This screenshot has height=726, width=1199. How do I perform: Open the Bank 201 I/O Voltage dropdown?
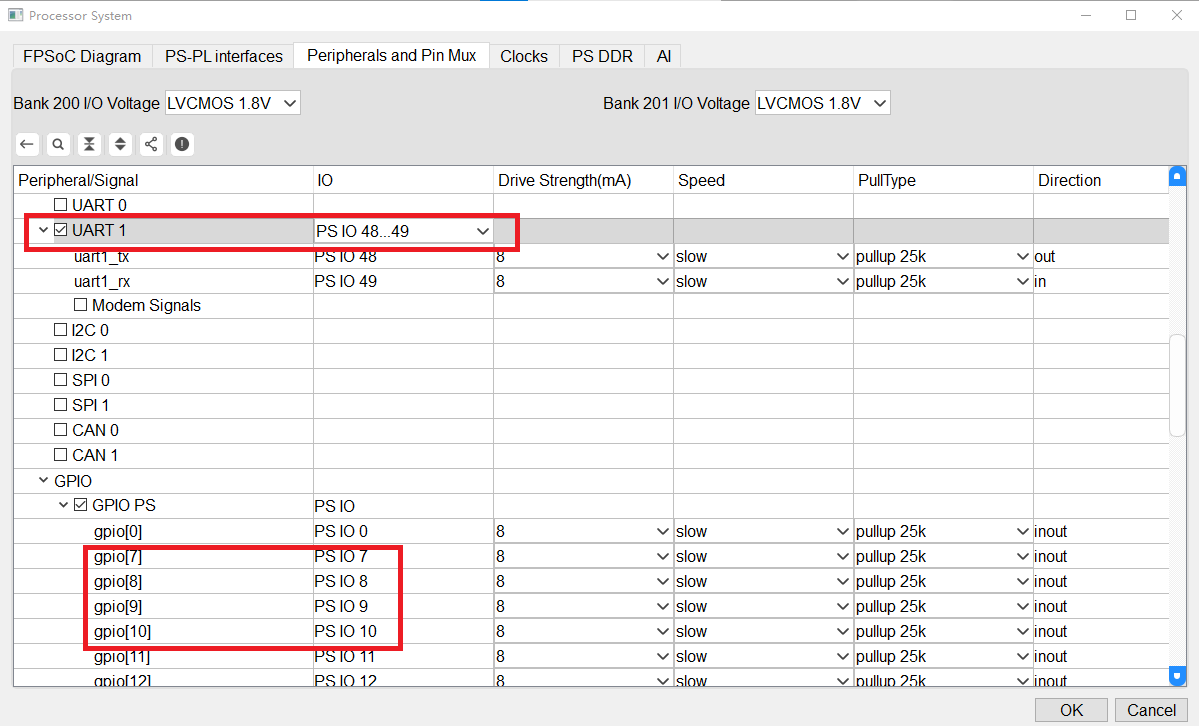pos(823,103)
